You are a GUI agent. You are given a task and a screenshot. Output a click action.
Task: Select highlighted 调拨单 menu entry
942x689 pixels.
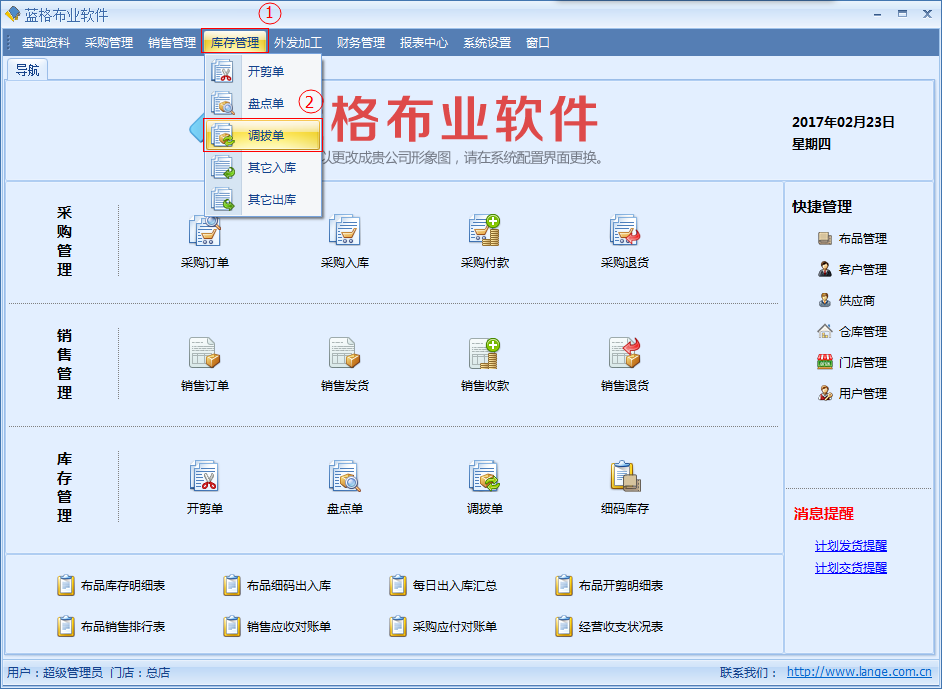263,135
